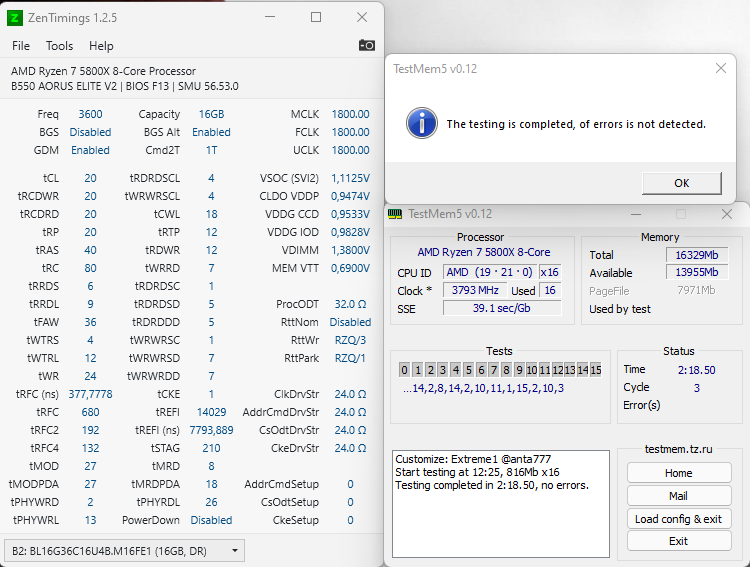Click test box number 15

point(596,370)
